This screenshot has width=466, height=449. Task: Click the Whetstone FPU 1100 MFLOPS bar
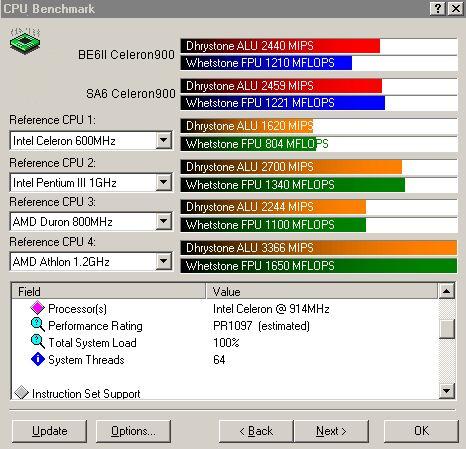(273, 225)
